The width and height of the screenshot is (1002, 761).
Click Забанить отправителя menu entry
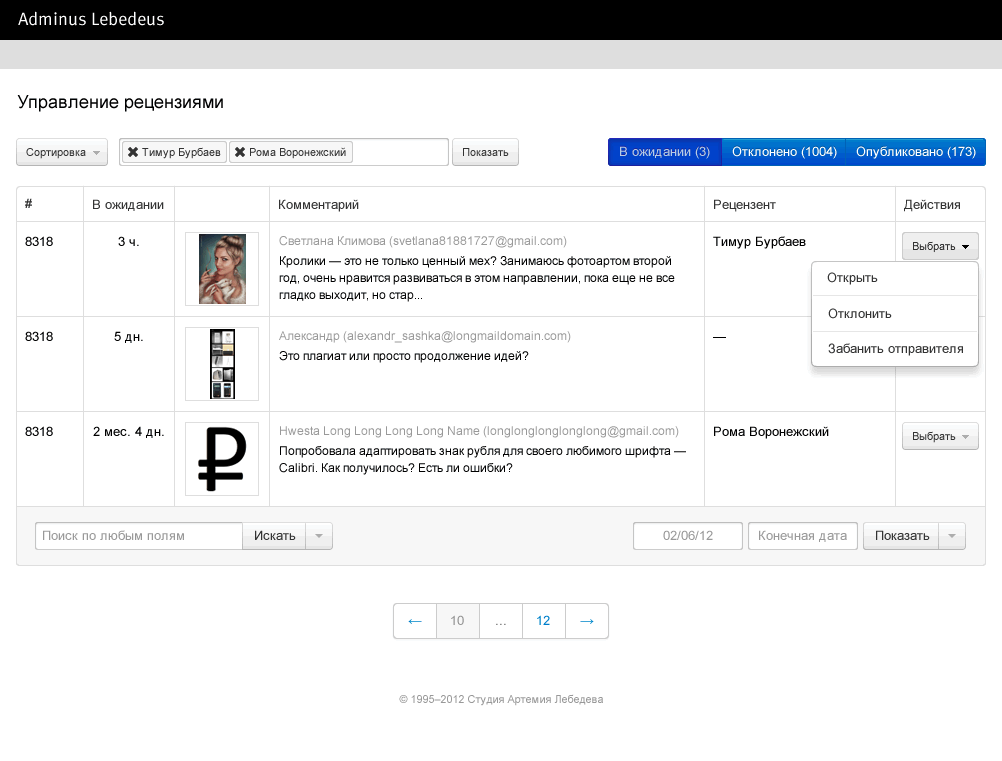coord(895,349)
